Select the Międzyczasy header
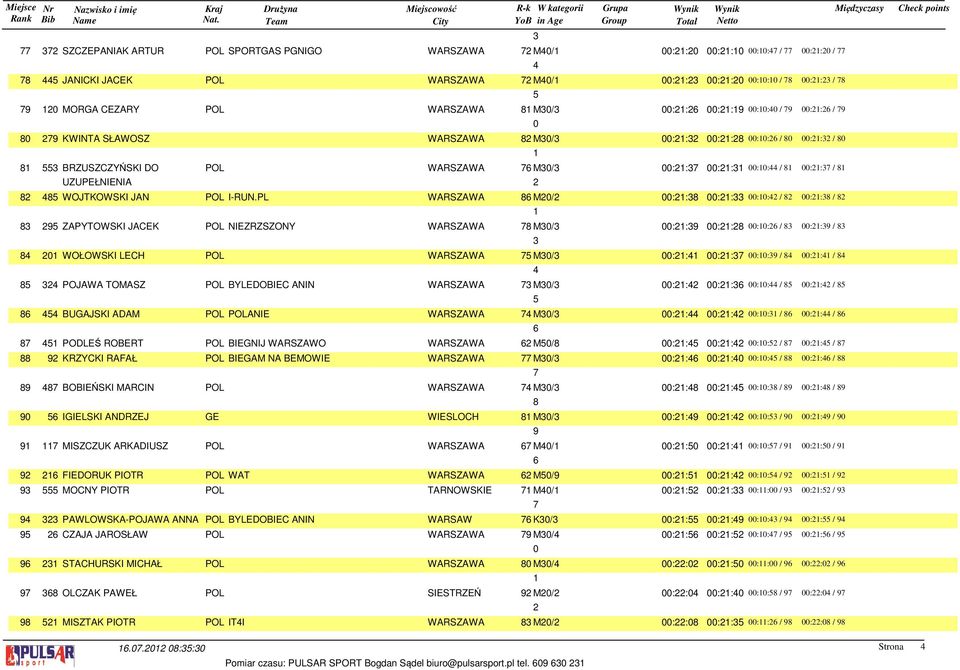 pos(859,9)
